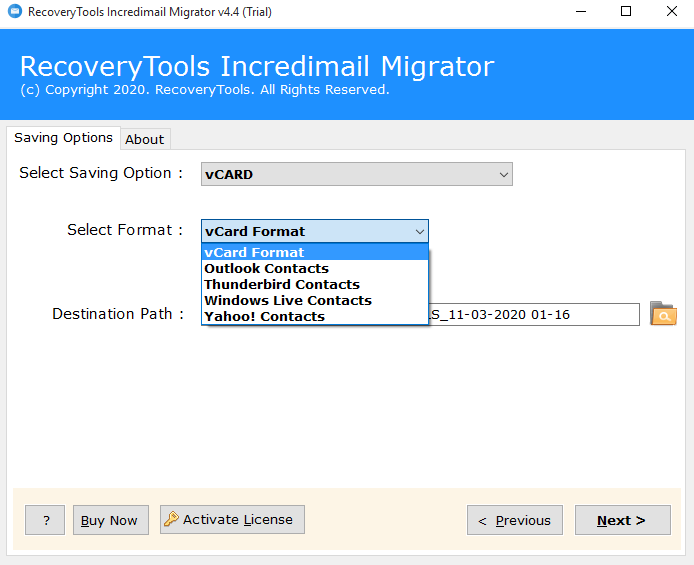Minimize the Incredimail Migrator window
Viewport: 694px width, 565px height.
point(580,12)
